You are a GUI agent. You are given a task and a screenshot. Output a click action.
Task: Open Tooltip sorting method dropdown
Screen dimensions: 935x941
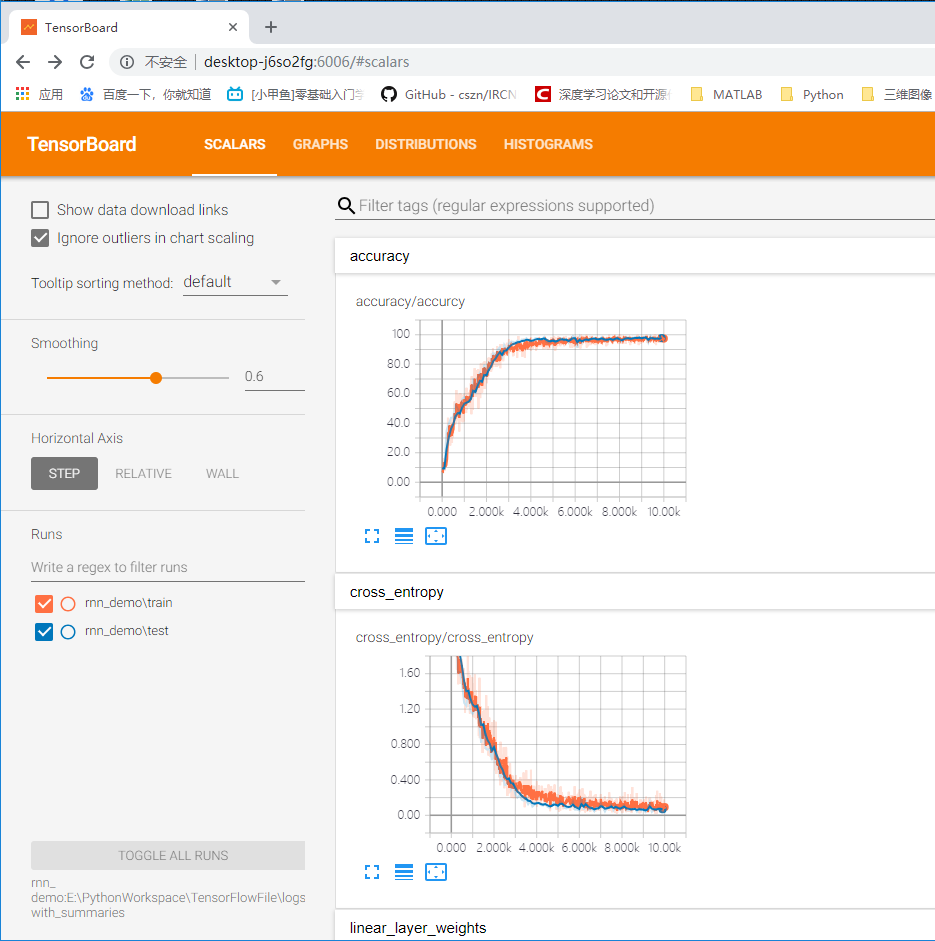point(235,282)
